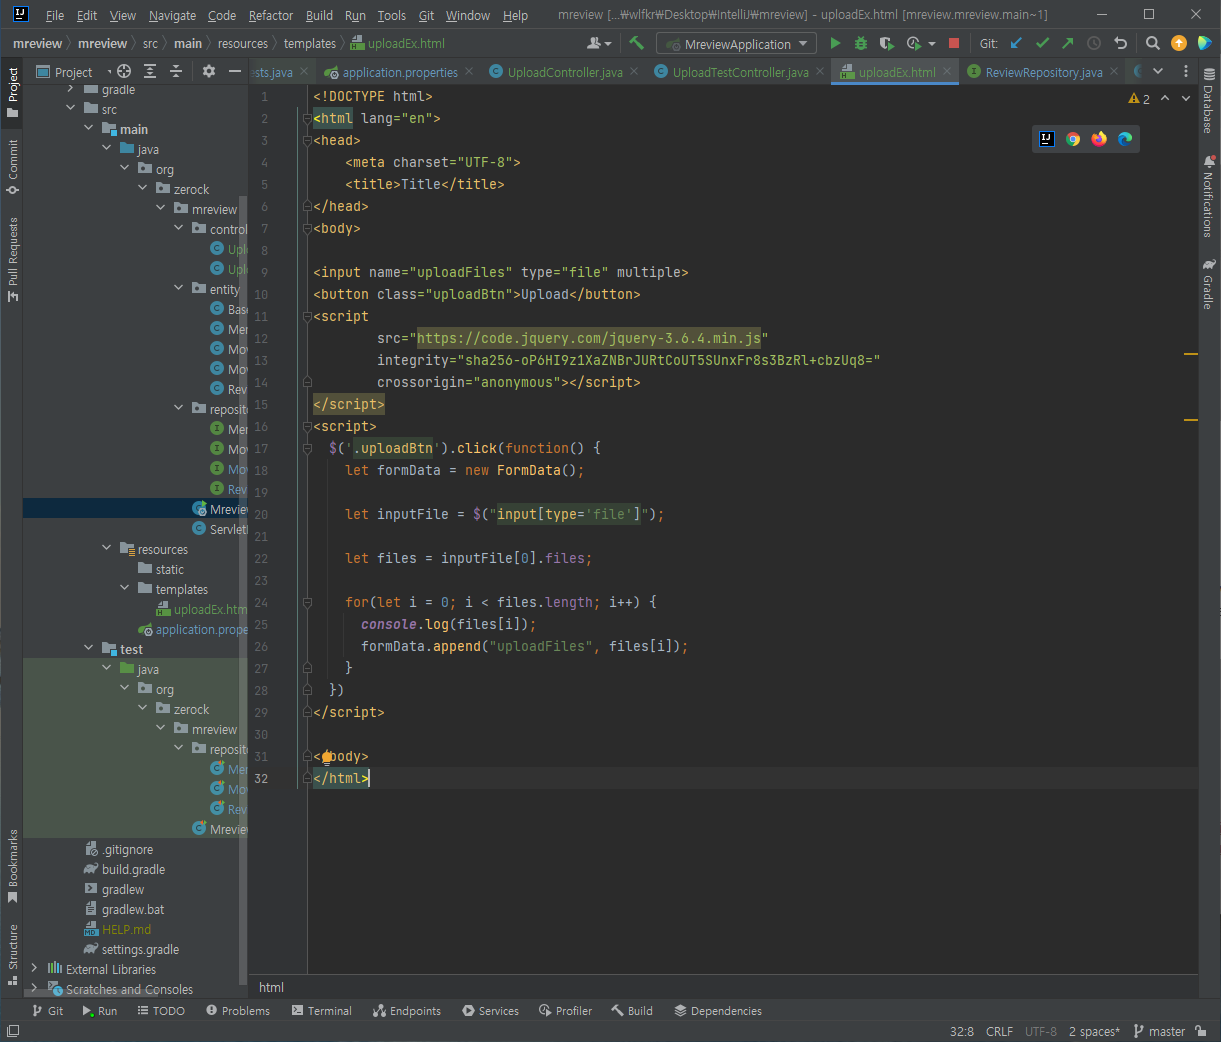Screen dimensions: 1221x1042
Task: Run with coverage icon
Action: pyautogui.click(x=886, y=43)
